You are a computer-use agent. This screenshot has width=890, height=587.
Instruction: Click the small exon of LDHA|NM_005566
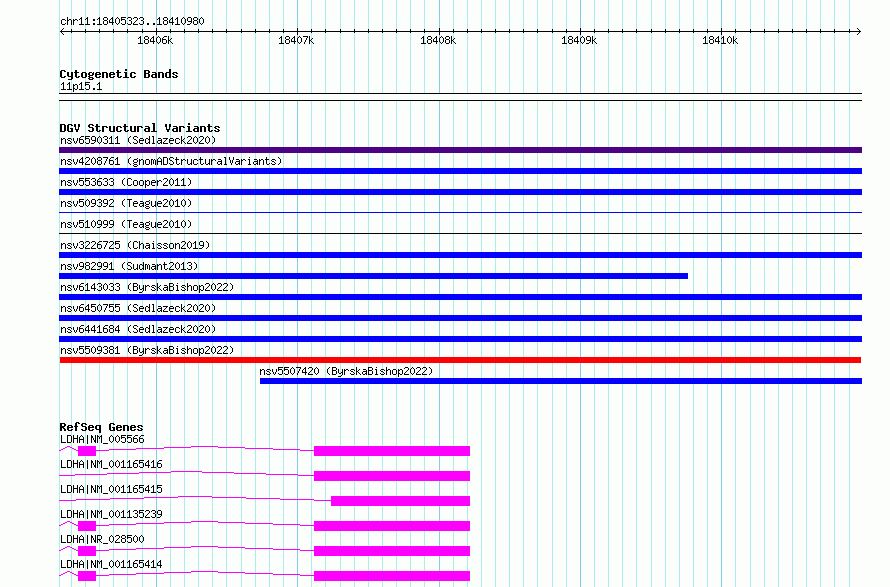coord(87,451)
